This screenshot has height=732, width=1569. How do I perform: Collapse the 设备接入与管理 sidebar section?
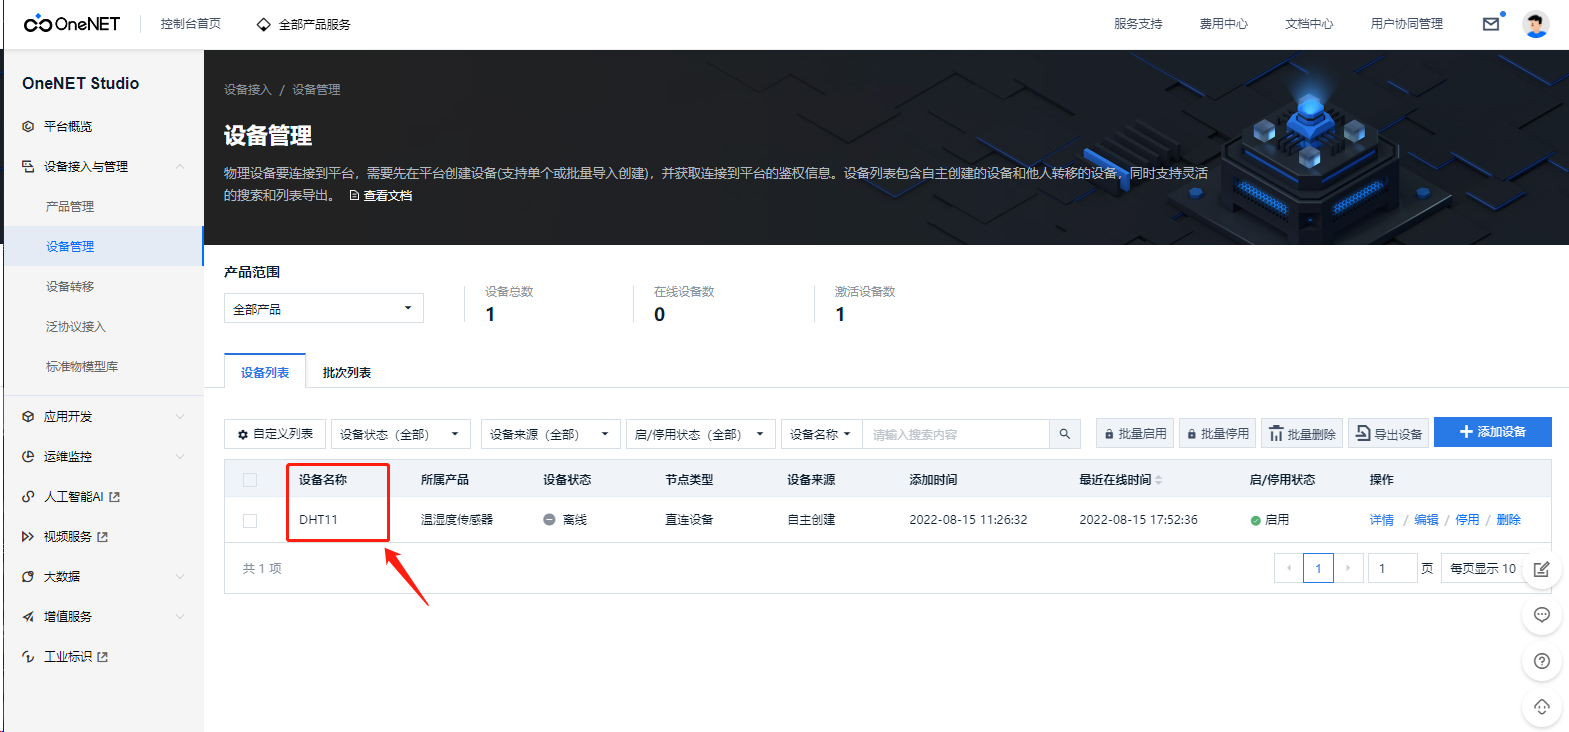[x=180, y=167]
